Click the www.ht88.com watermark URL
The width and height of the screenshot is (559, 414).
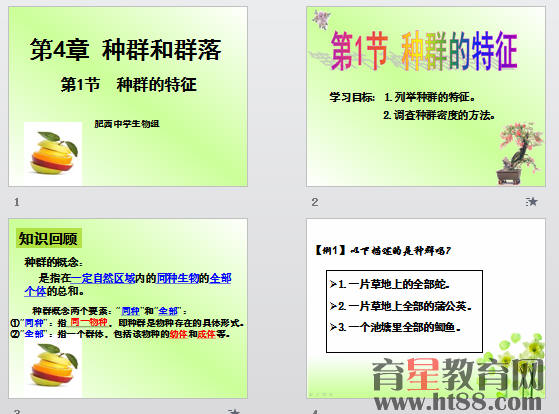click(x=458, y=402)
